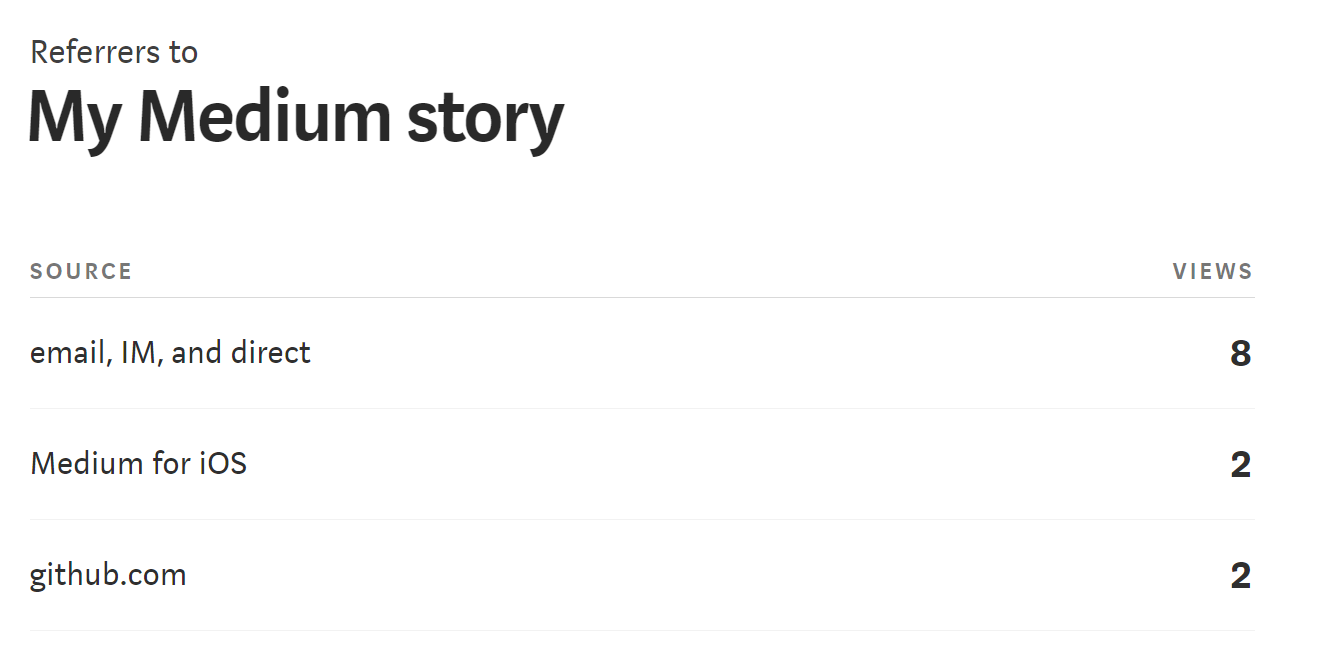Click the 'My Medium story' title
The image size is (1317, 665).
296,119
